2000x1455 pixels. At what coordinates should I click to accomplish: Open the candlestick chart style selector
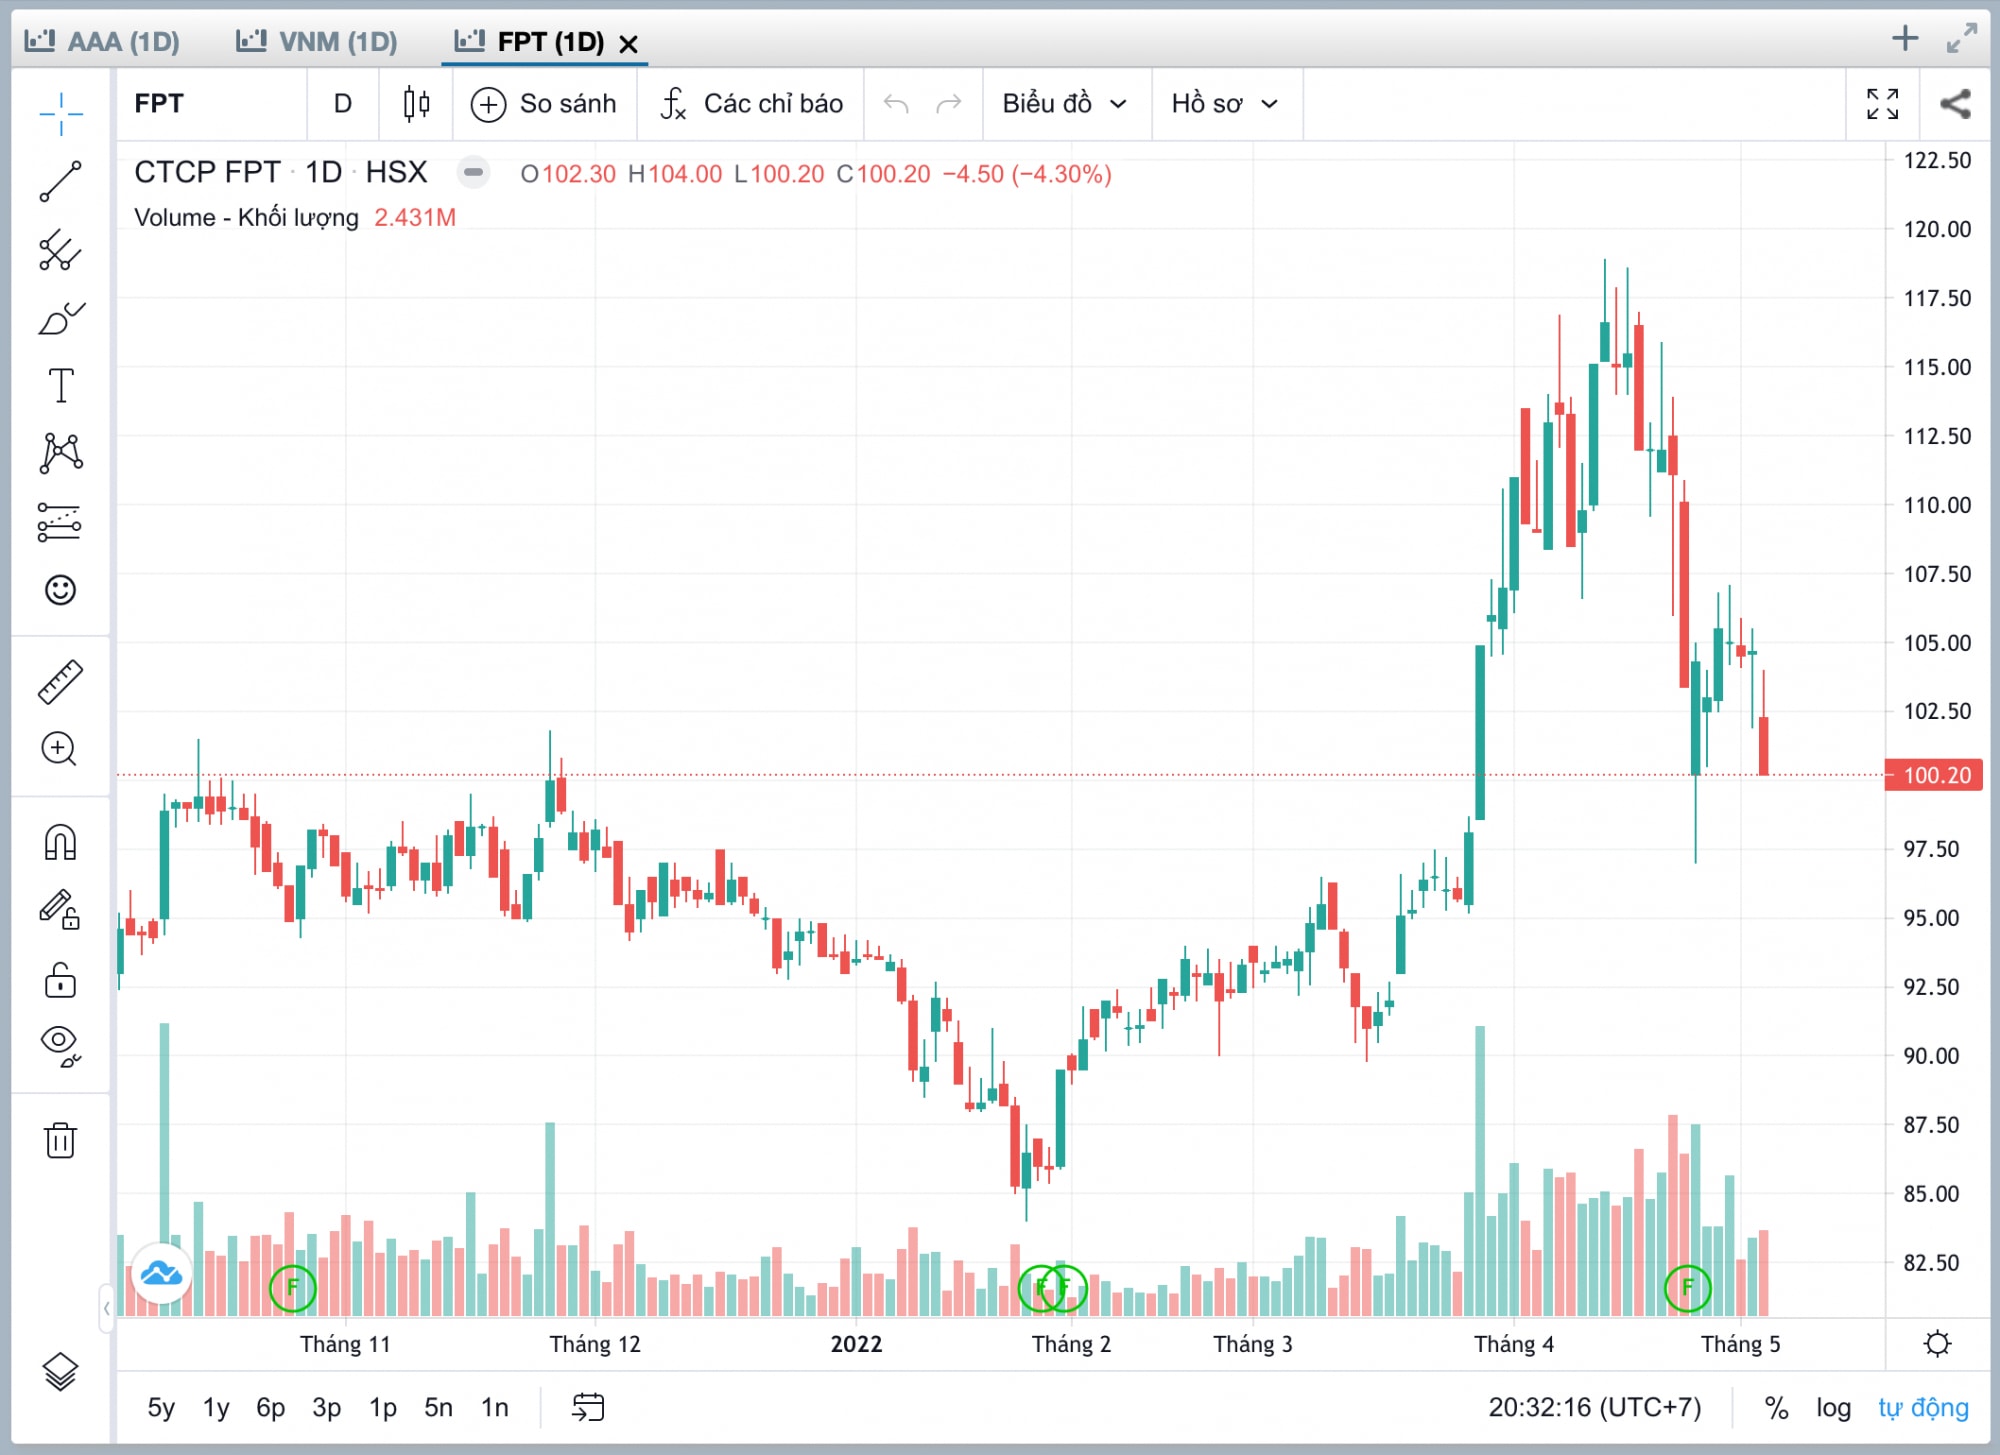tap(416, 104)
